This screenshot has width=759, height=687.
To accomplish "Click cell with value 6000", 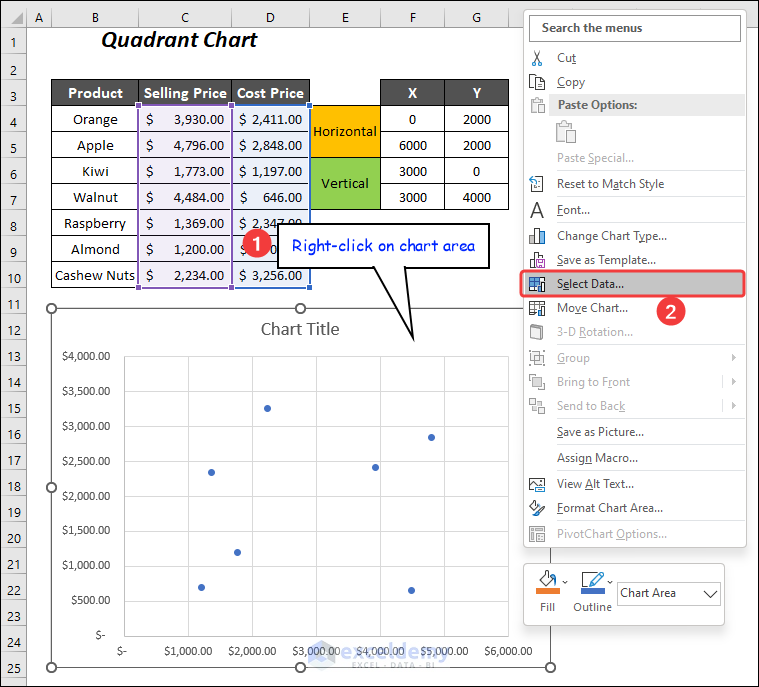I will 412,145.
